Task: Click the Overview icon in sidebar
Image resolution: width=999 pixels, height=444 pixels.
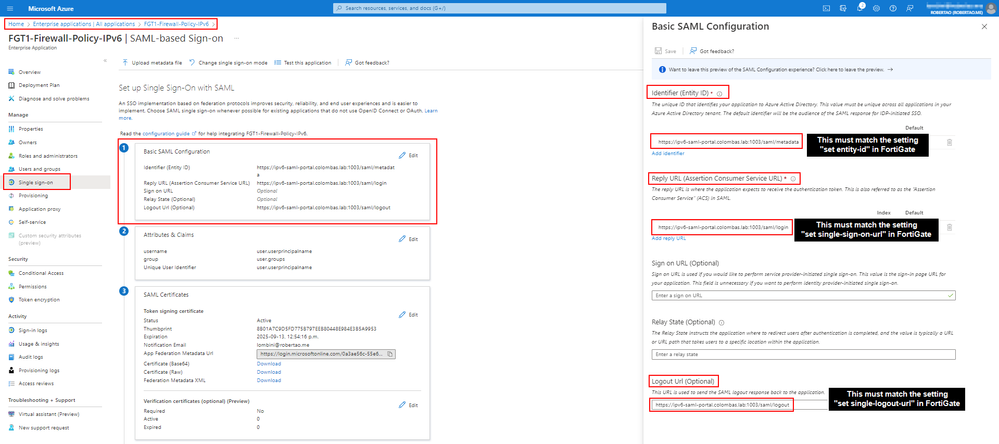Action: tap(11, 72)
